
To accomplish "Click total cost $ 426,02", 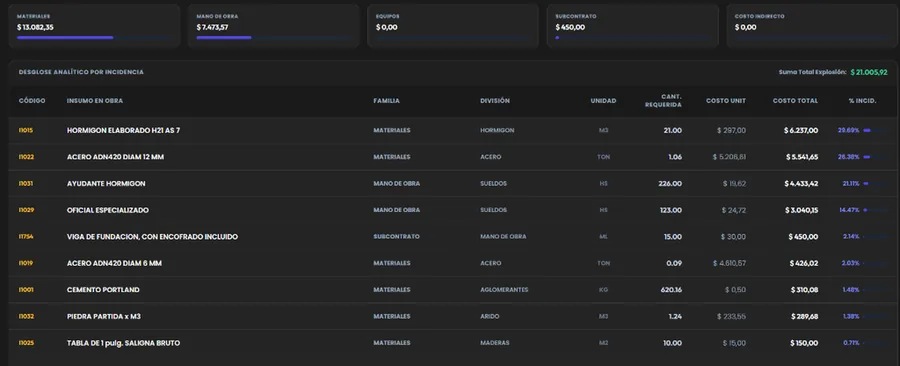I will (804, 263).
